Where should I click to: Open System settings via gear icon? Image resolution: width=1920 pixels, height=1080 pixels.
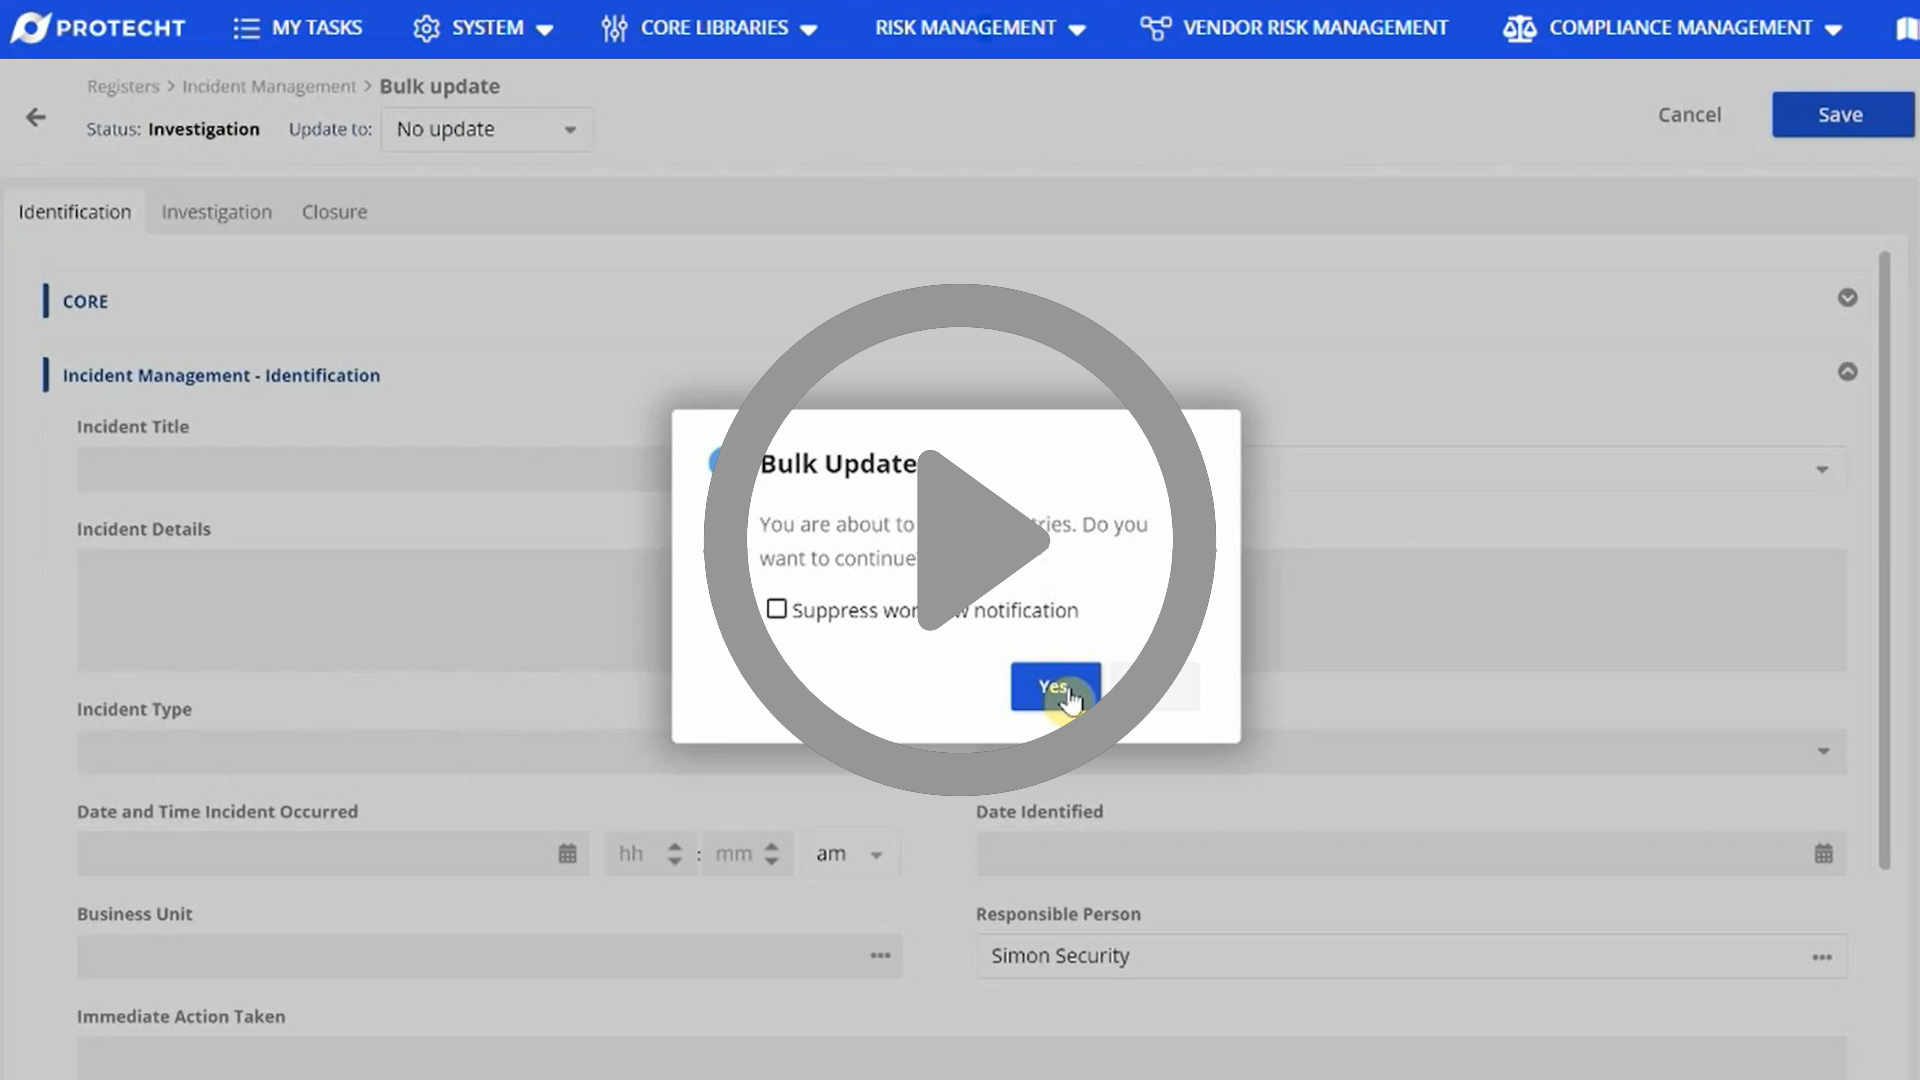click(x=427, y=27)
